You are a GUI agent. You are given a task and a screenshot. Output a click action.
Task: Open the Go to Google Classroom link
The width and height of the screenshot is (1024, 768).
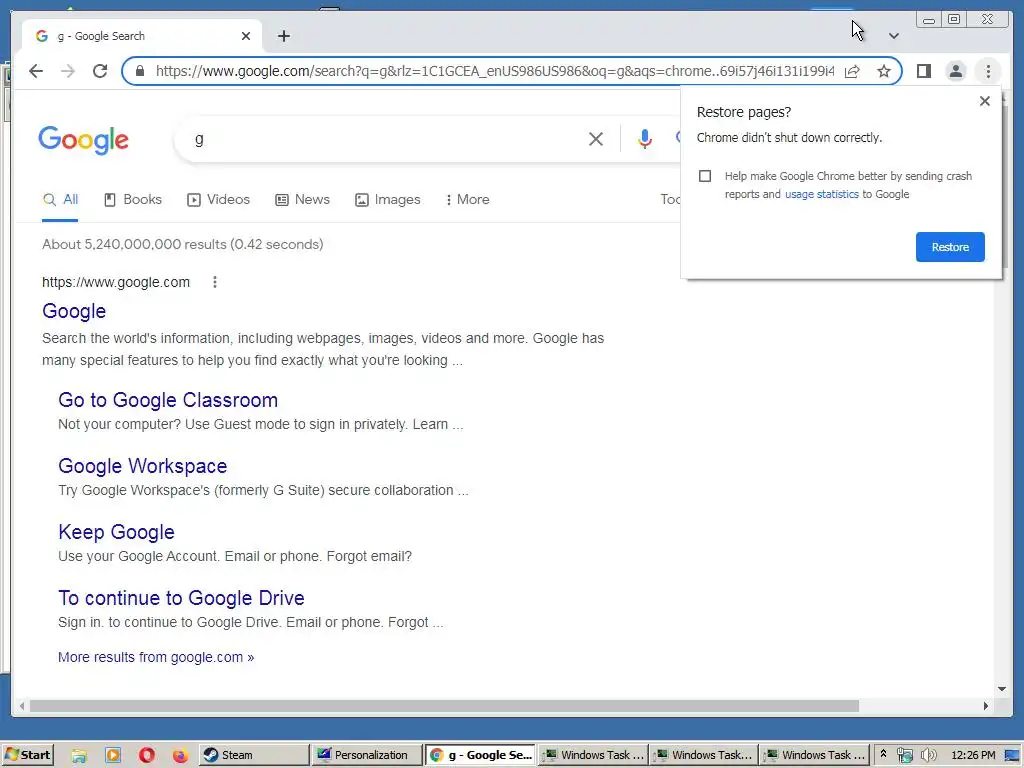[x=168, y=400]
